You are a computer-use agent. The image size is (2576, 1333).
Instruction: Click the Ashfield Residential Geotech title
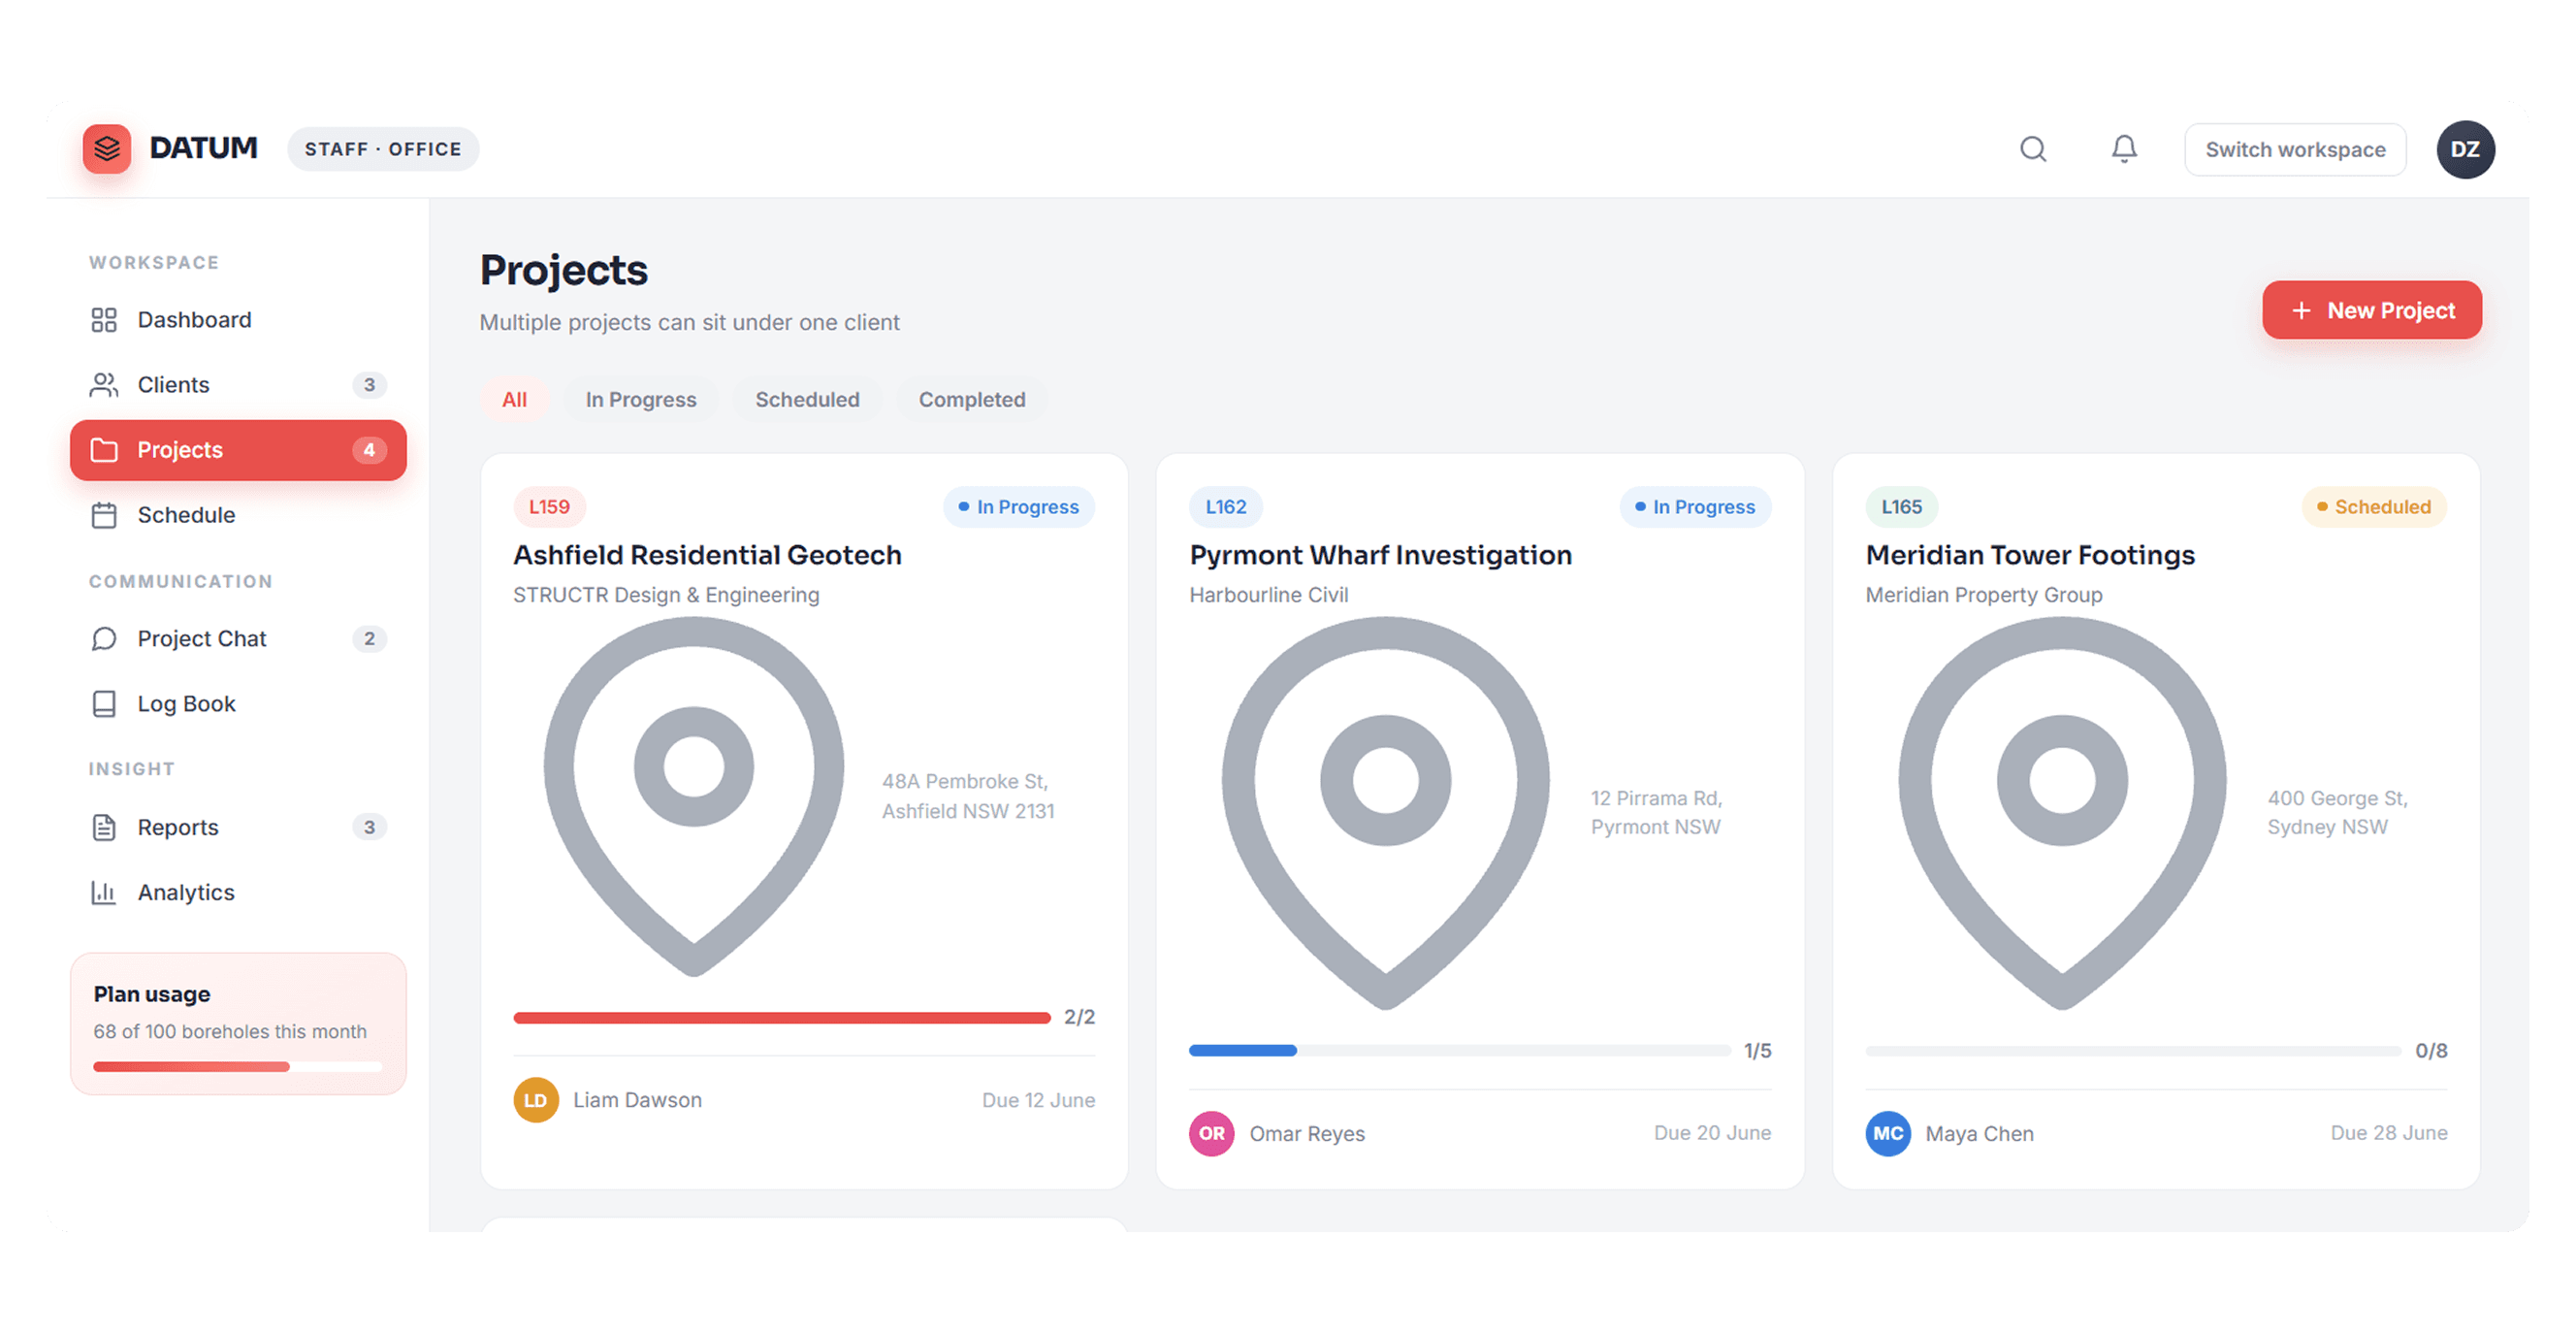(707, 555)
